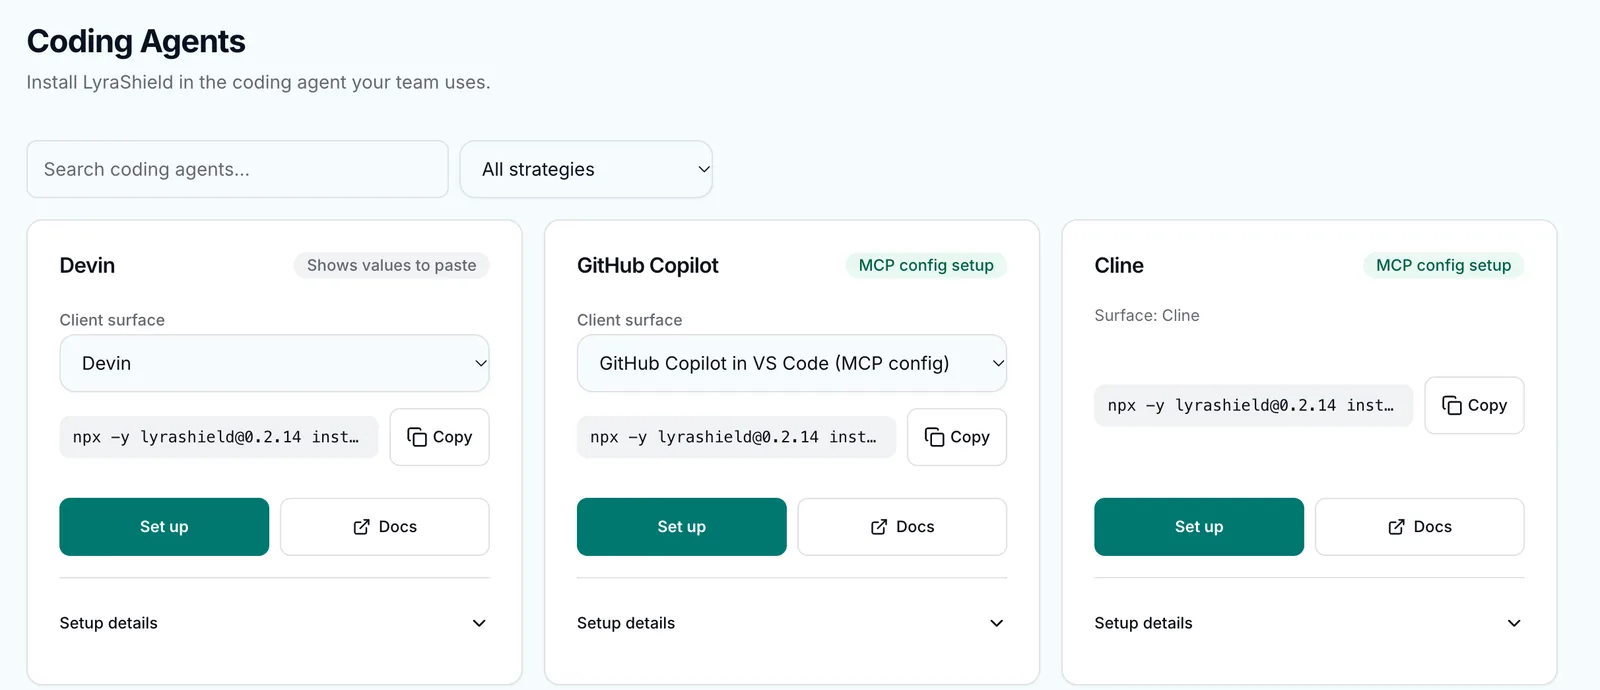Click Set up button for GitHub Copilot
The height and width of the screenshot is (690, 1600).
(682, 527)
